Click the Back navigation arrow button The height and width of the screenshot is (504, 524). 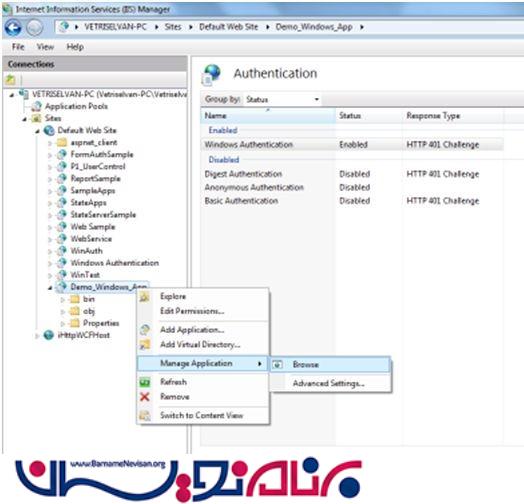13,27
